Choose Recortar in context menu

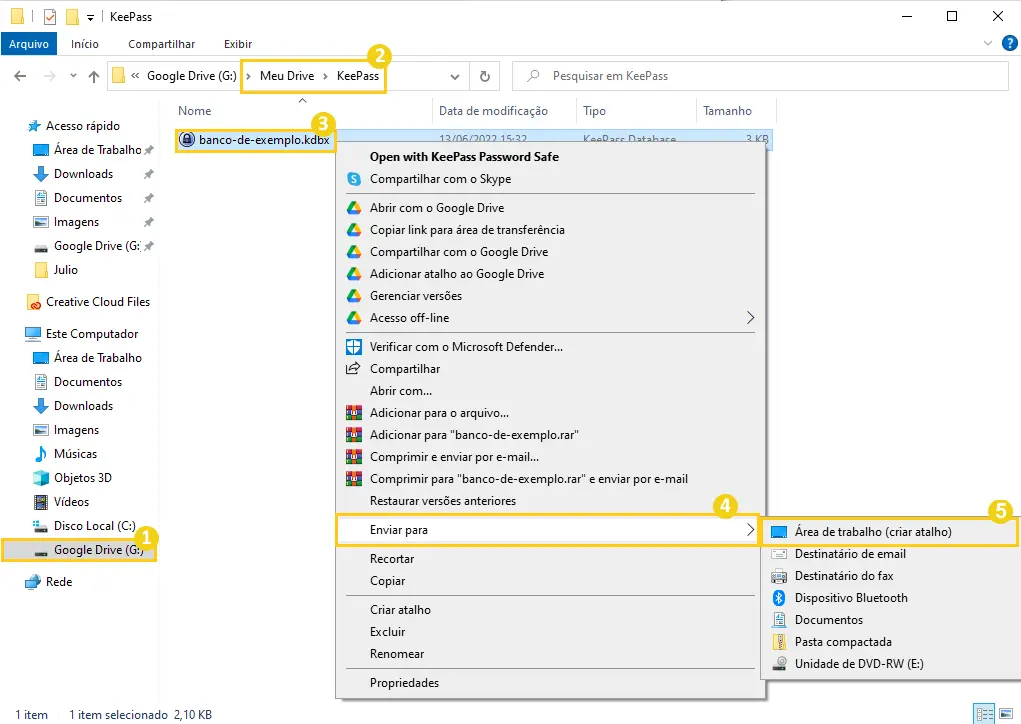point(392,559)
